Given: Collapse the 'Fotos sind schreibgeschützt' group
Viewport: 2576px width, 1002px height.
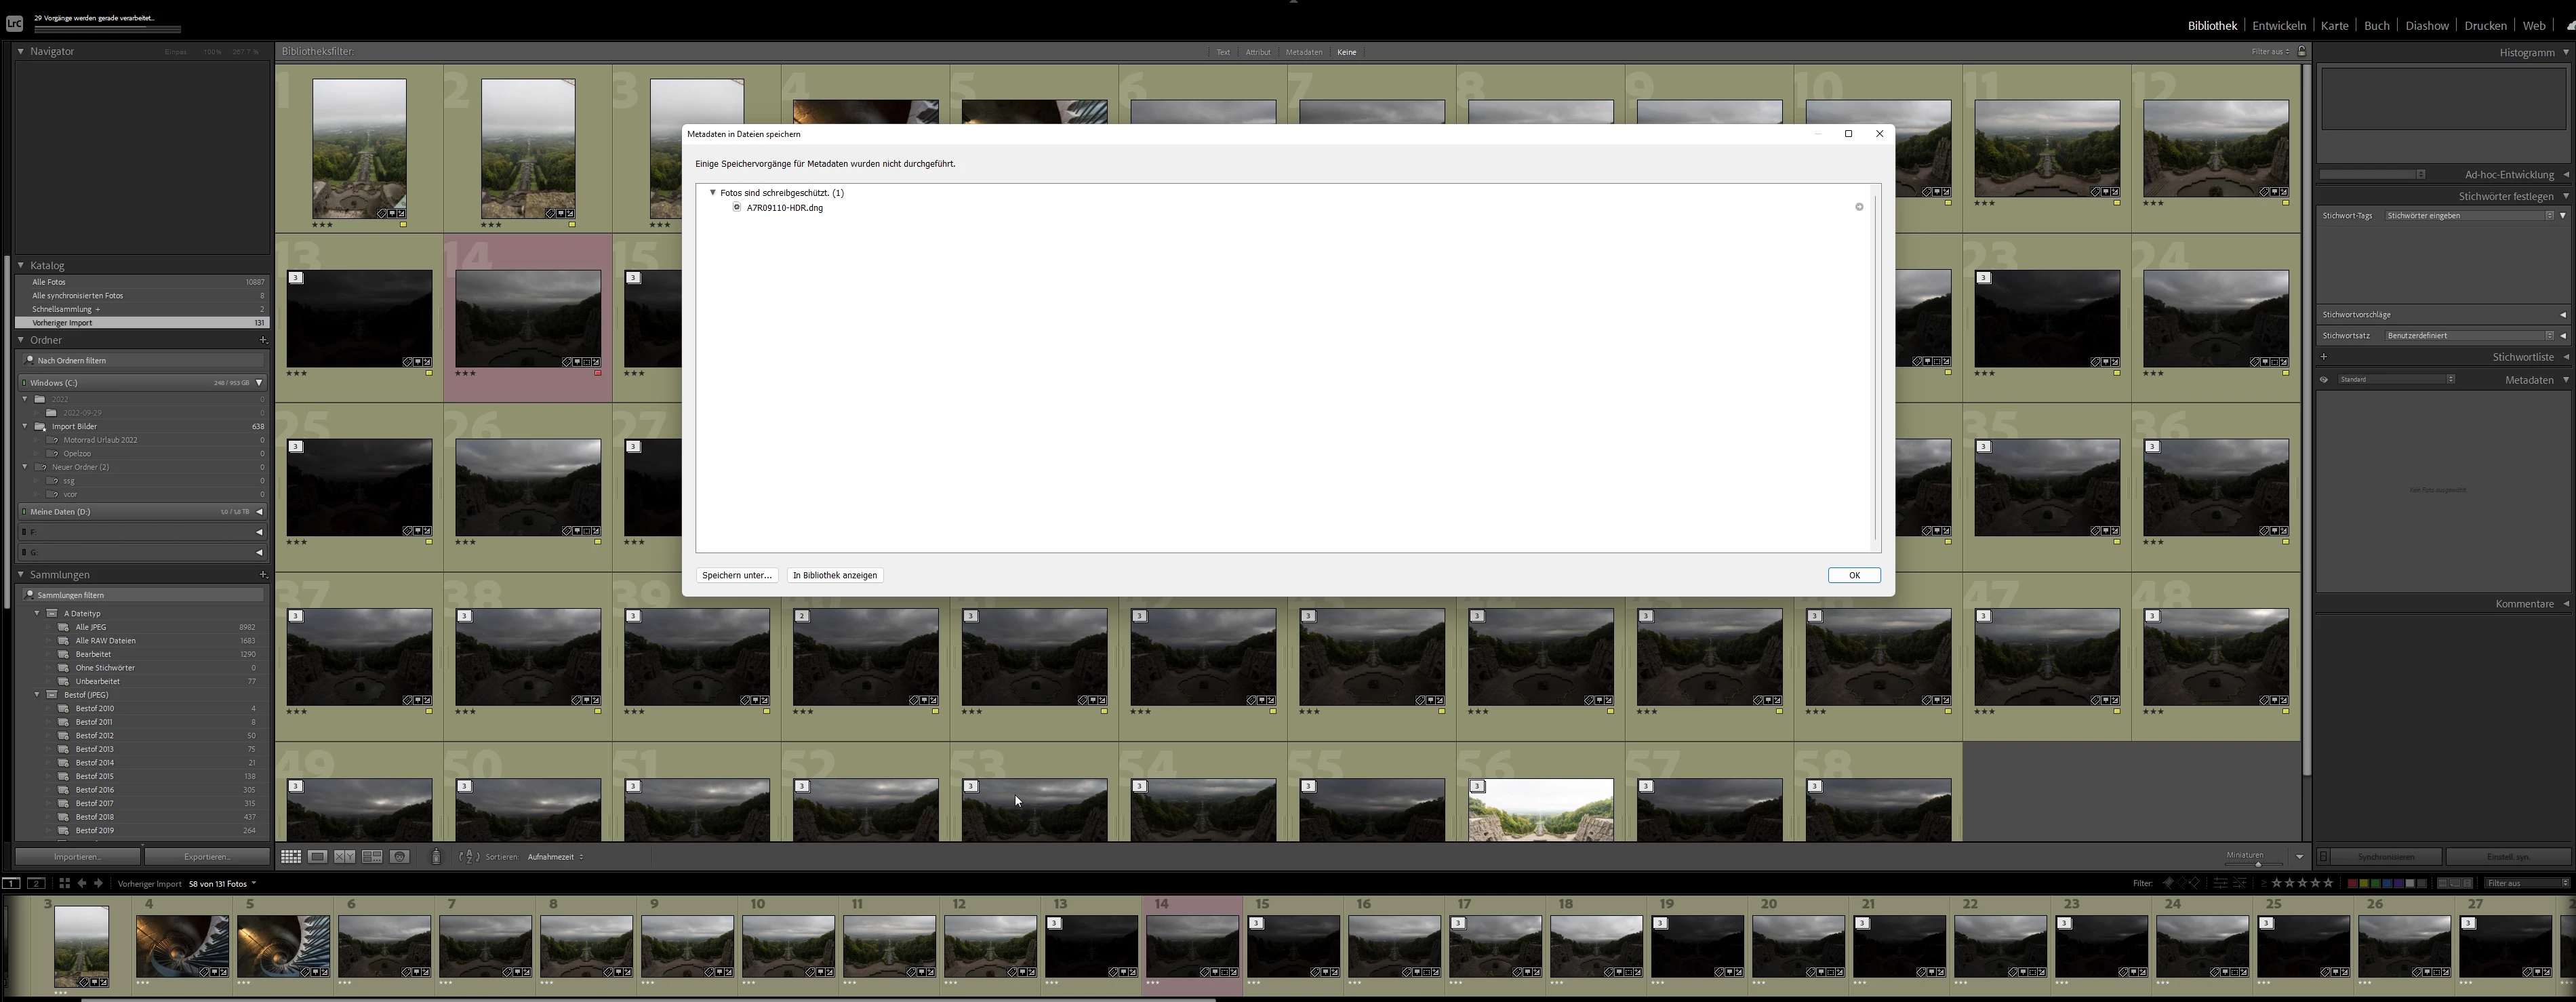Looking at the screenshot, I should coord(713,193).
